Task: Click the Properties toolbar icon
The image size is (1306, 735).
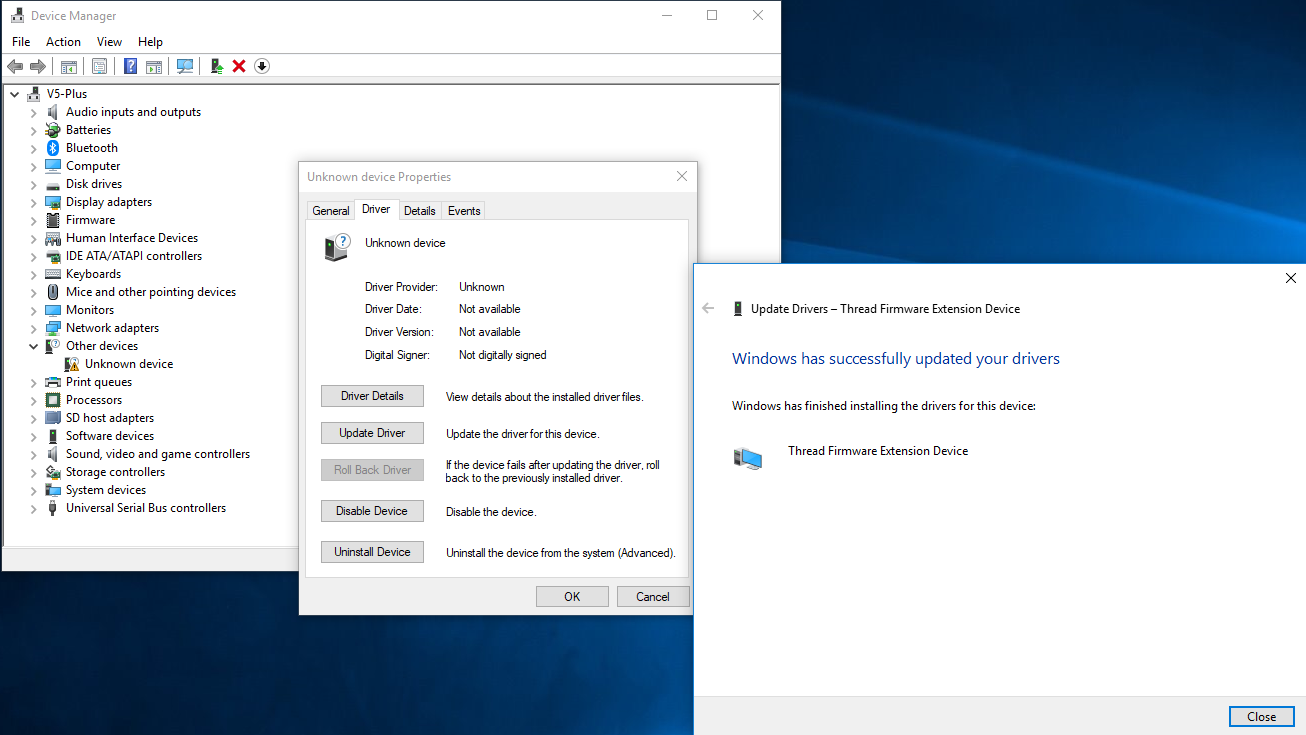Action: click(x=100, y=66)
